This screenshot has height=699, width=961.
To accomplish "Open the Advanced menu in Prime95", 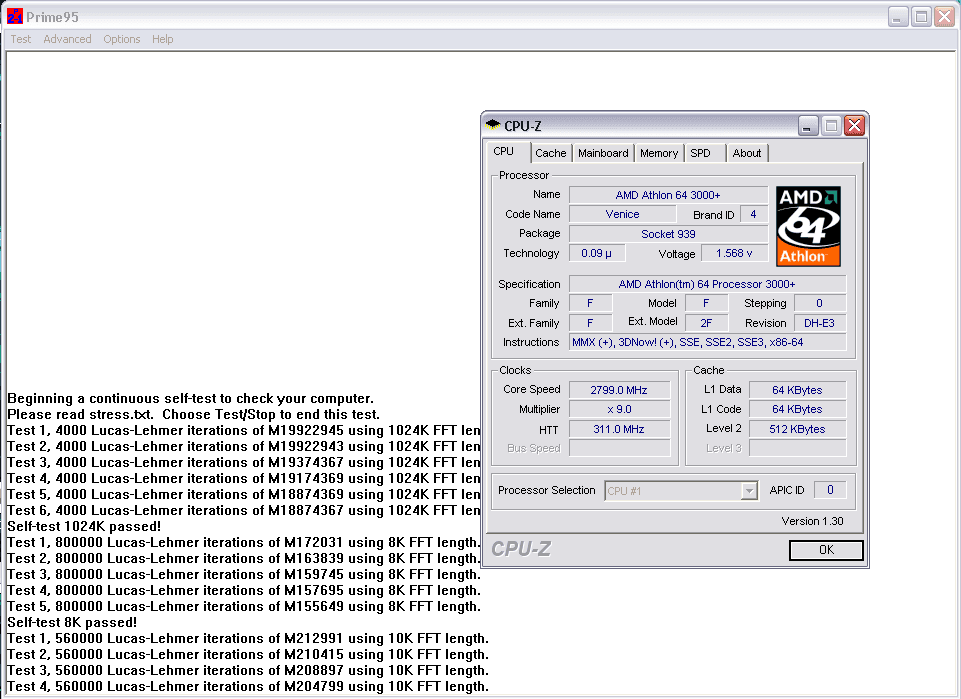I will pos(67,39).
